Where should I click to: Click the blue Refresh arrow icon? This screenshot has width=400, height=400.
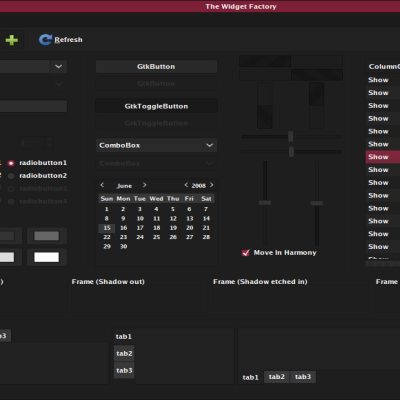pyautogui.click(x=45, y=40)
